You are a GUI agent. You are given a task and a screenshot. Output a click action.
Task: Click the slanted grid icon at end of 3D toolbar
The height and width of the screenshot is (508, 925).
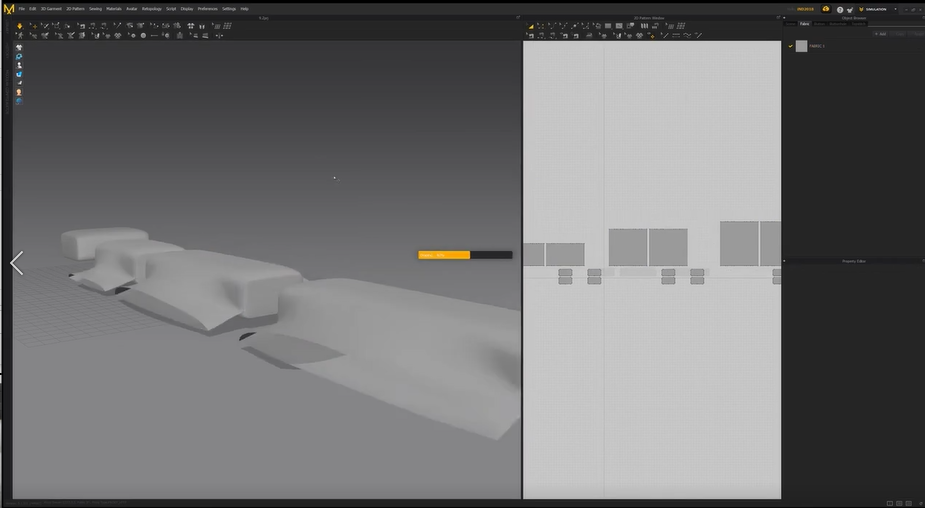(227, 26)
